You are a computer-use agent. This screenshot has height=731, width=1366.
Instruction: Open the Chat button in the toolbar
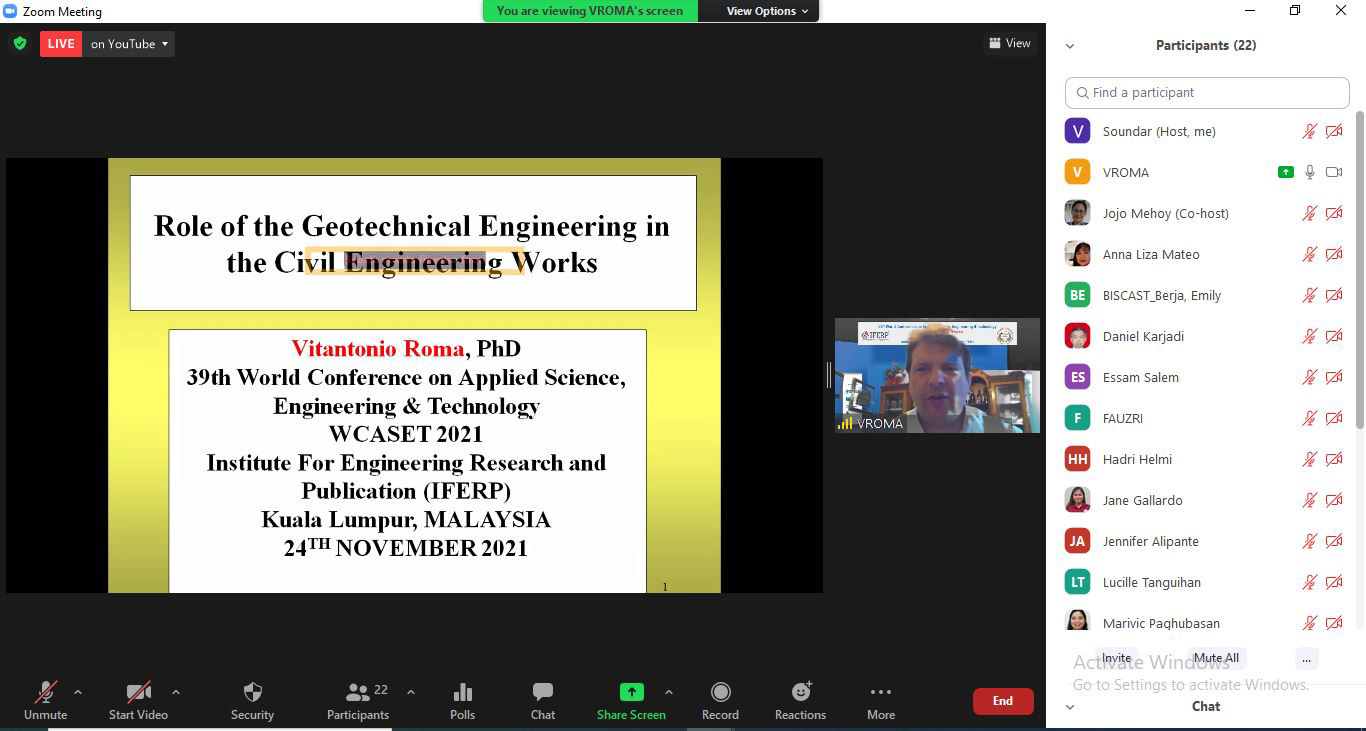coord(543,700)
